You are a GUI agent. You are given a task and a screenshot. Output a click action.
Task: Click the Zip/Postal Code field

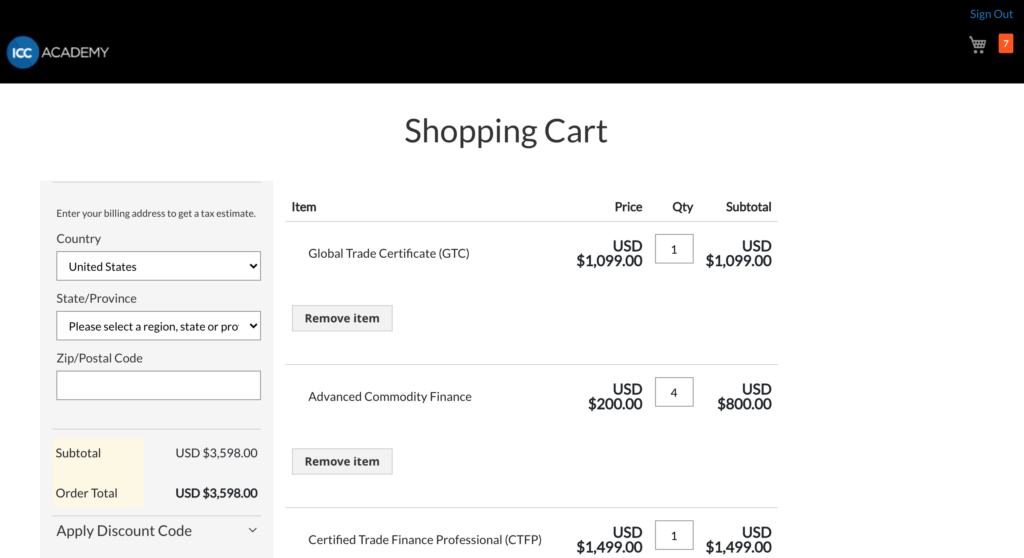click(158, 386)
